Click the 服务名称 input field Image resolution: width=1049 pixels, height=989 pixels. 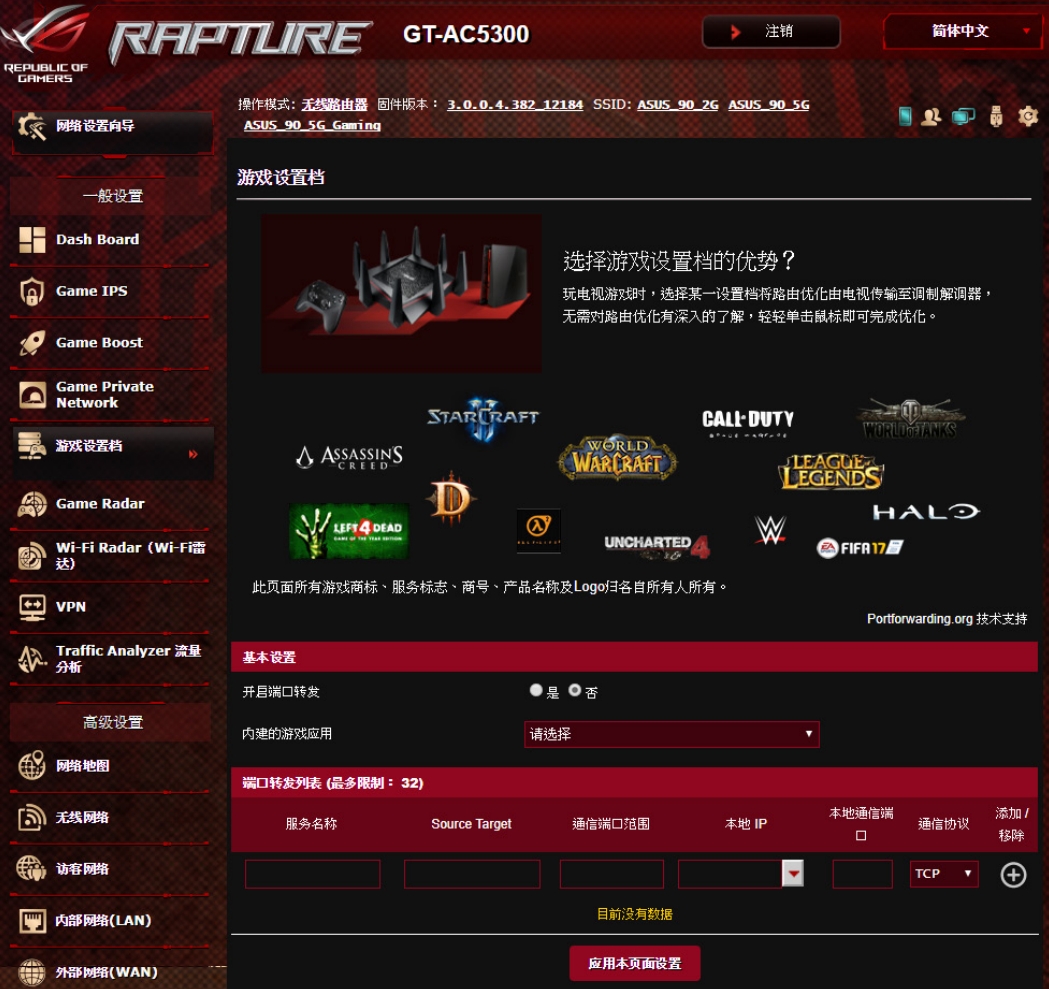pyautogui.click(x=312, y=875)
